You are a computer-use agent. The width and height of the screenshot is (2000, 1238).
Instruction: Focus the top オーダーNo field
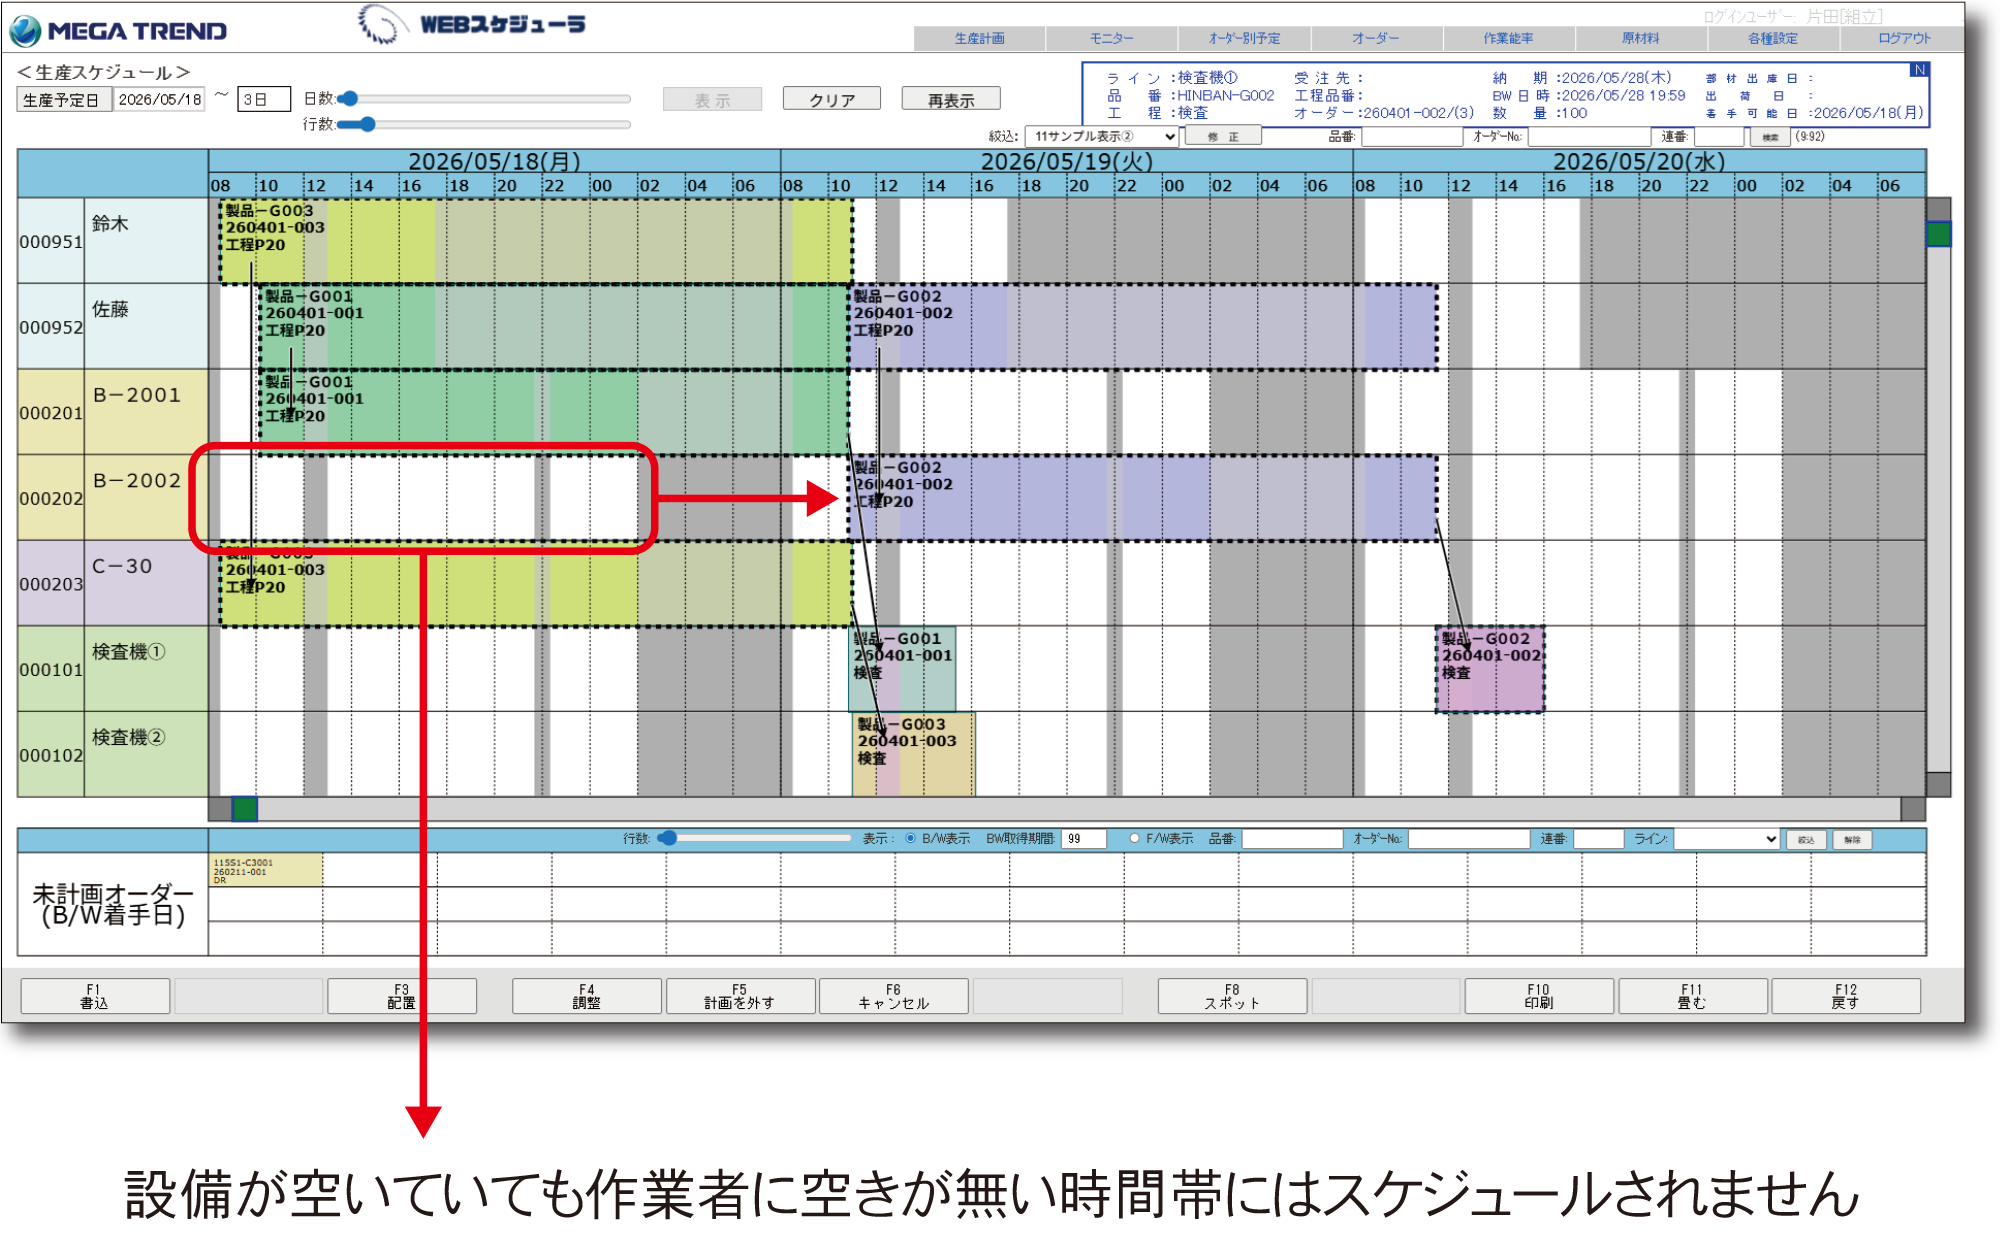(1589, 137)
